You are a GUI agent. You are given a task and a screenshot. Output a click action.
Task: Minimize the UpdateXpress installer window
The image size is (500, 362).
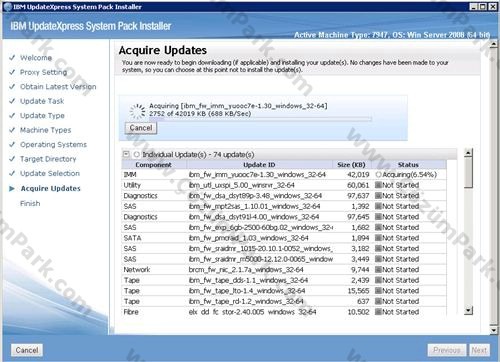474,7
